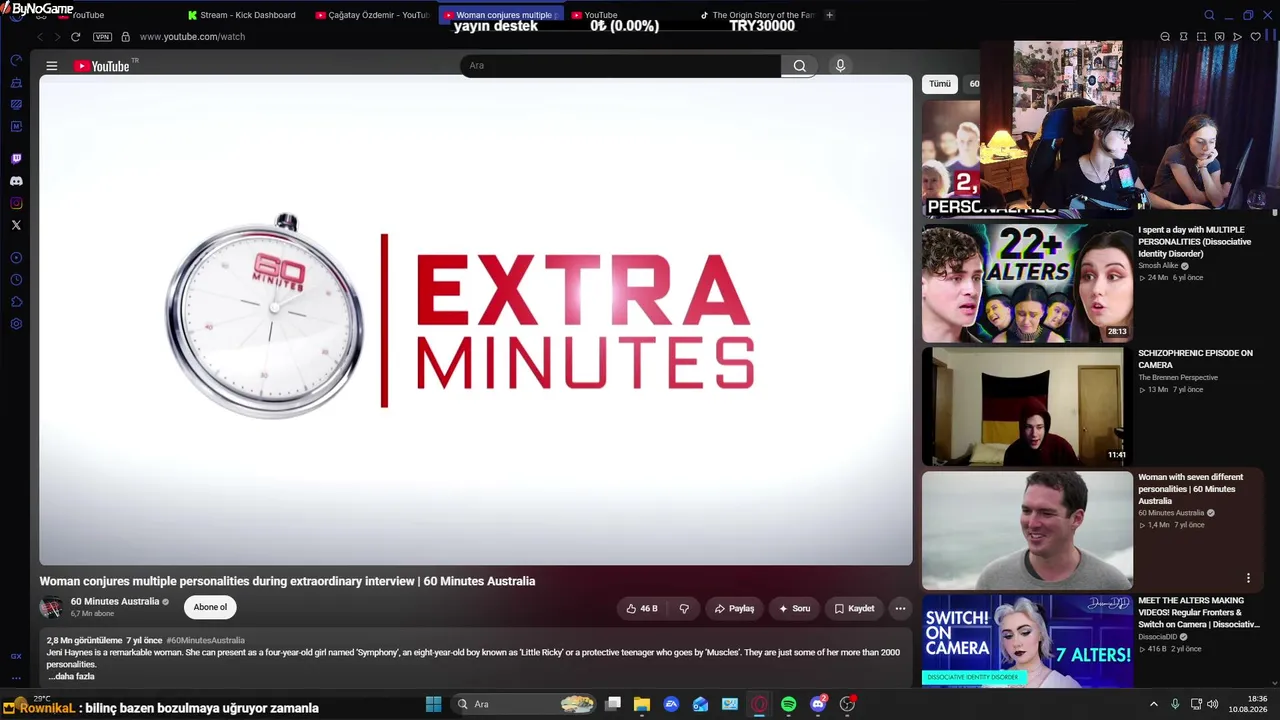This screenshot has height=720, width=1280.
Task: Open the EA app from taskbar
Action: point(672,704)
